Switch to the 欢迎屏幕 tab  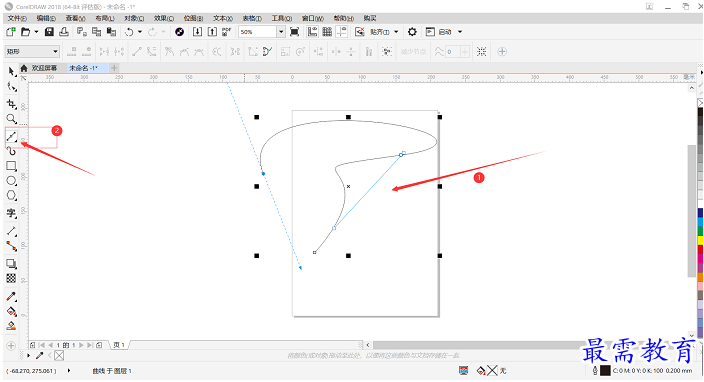point(44,68)
